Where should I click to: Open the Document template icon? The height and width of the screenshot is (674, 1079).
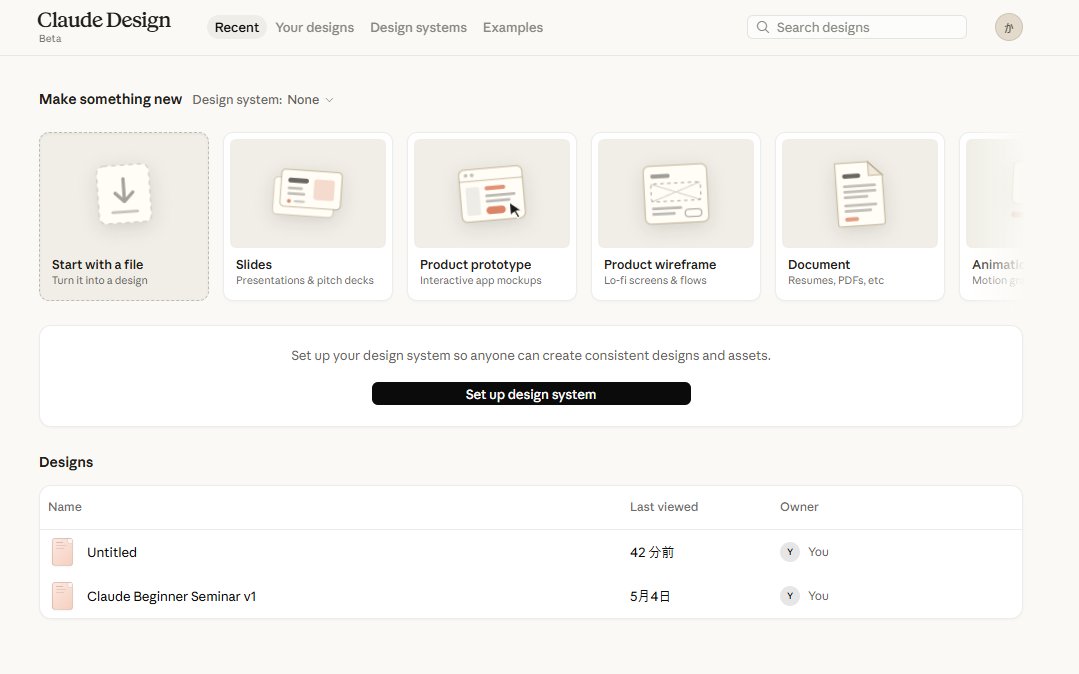coord(859,193)
